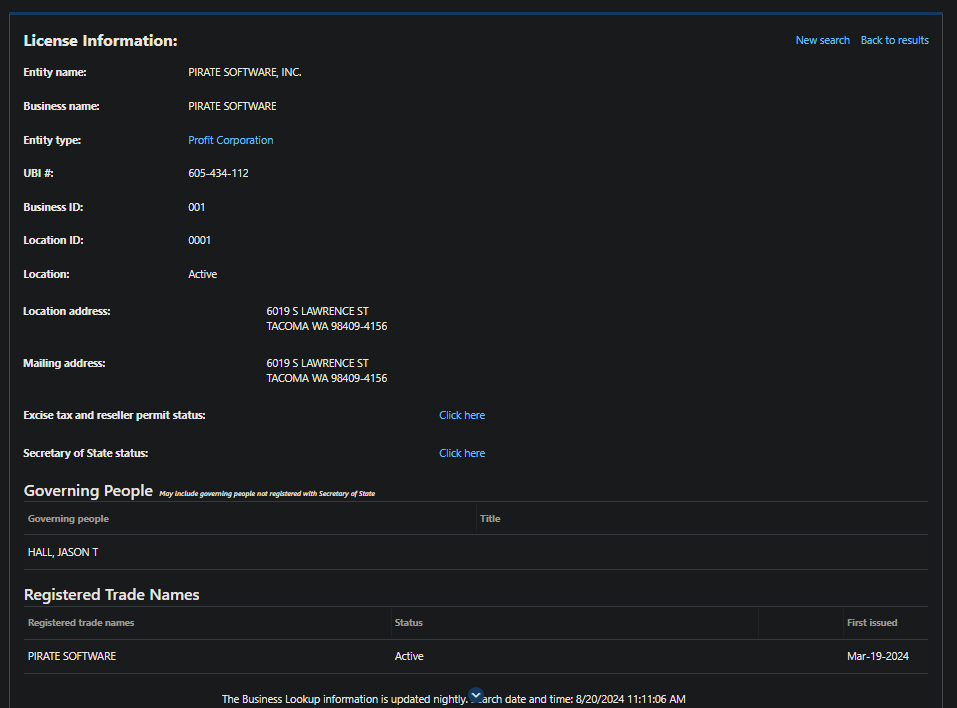Screen dimensions: 957x708
Task: Click TACOMA WA 98409-4156 under Location address
Action: click(327, 327)
